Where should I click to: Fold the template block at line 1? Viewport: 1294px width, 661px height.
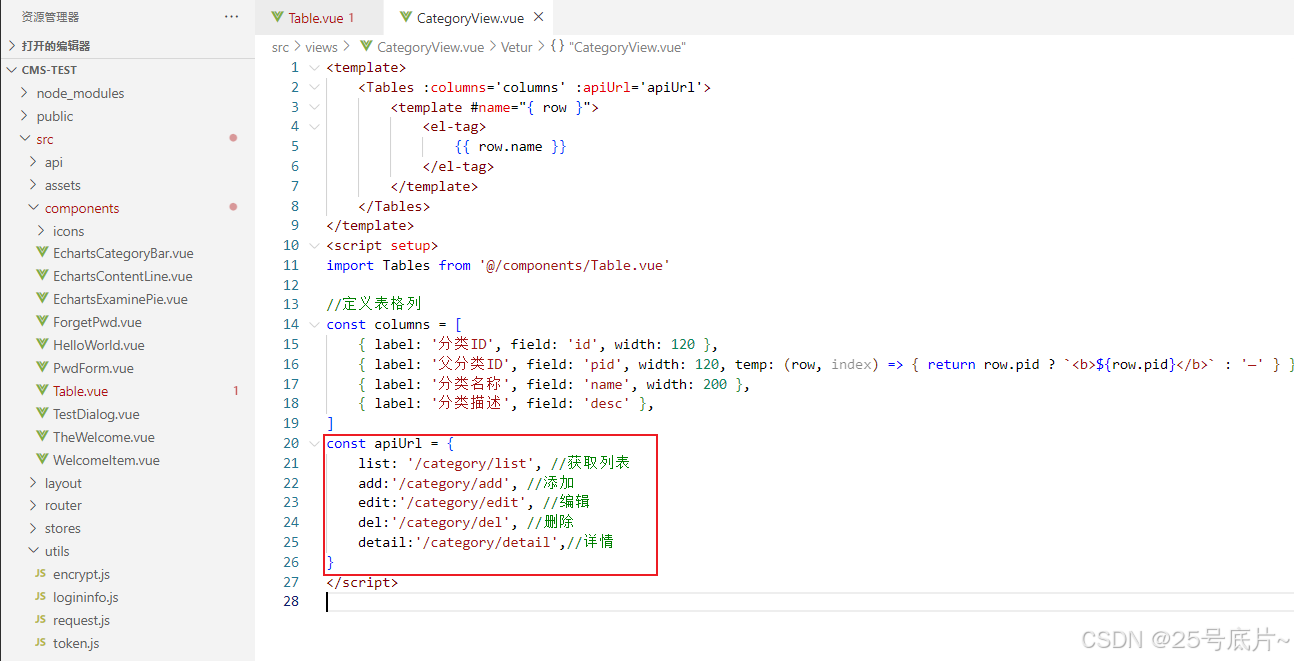[x=314, y=67]
